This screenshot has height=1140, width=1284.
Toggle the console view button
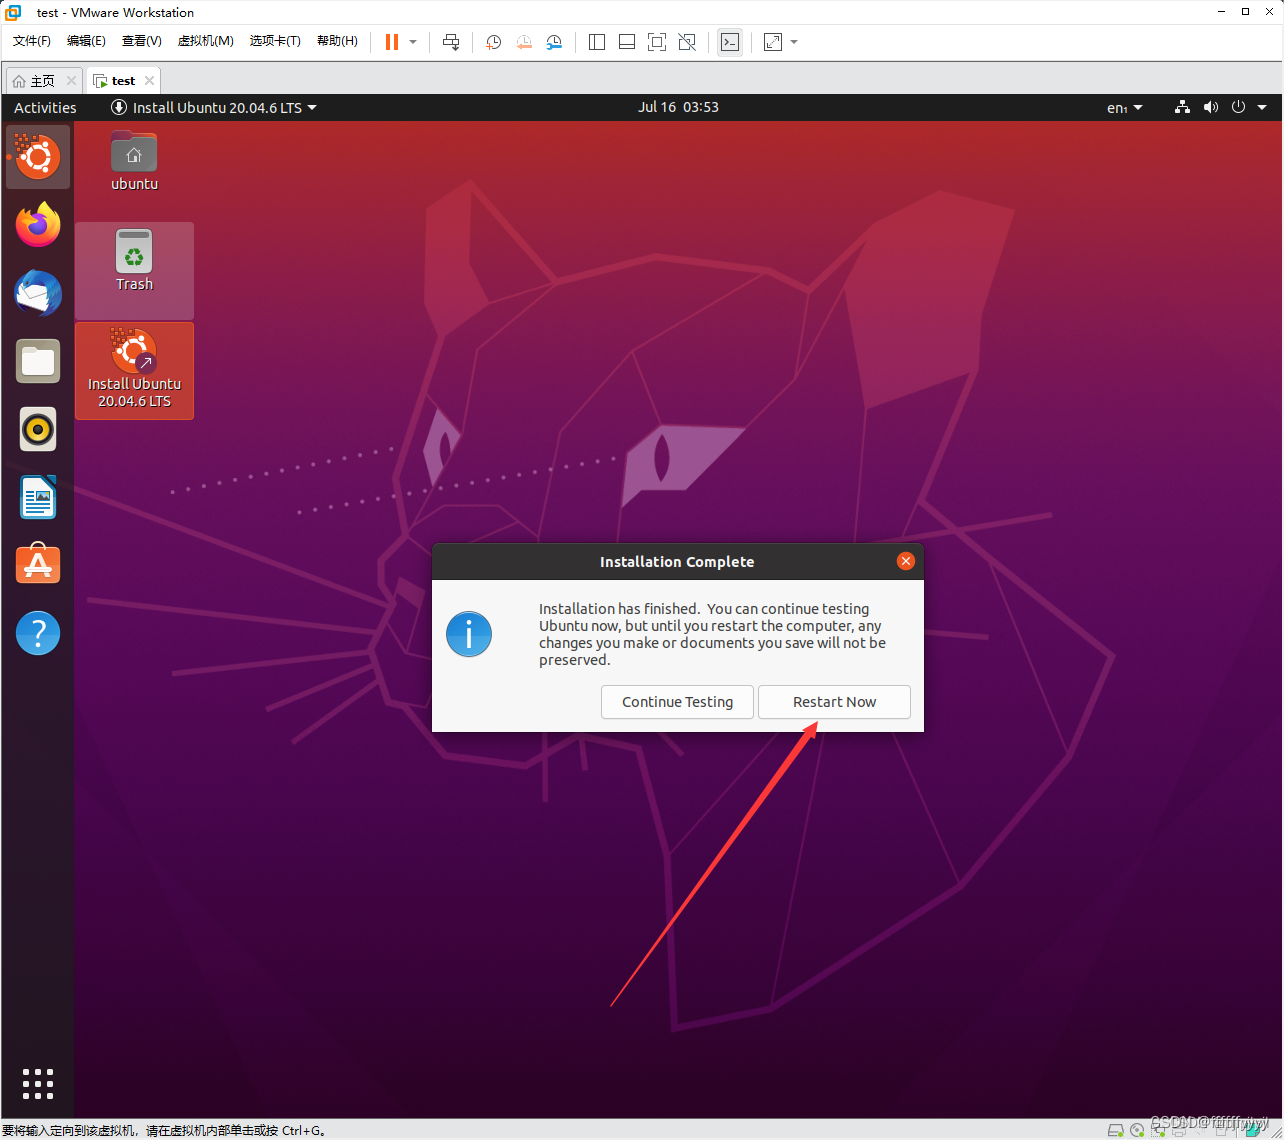[x=730, y=42]
